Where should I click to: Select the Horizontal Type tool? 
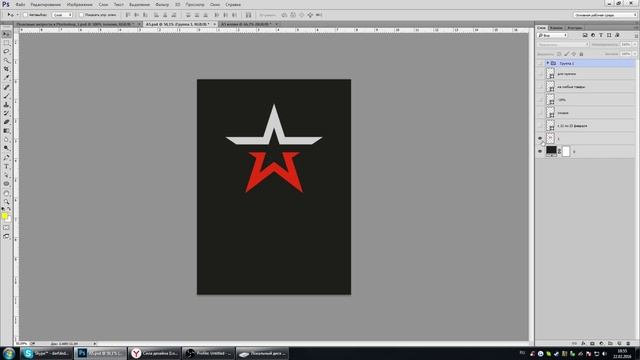[x=6, y=167]
